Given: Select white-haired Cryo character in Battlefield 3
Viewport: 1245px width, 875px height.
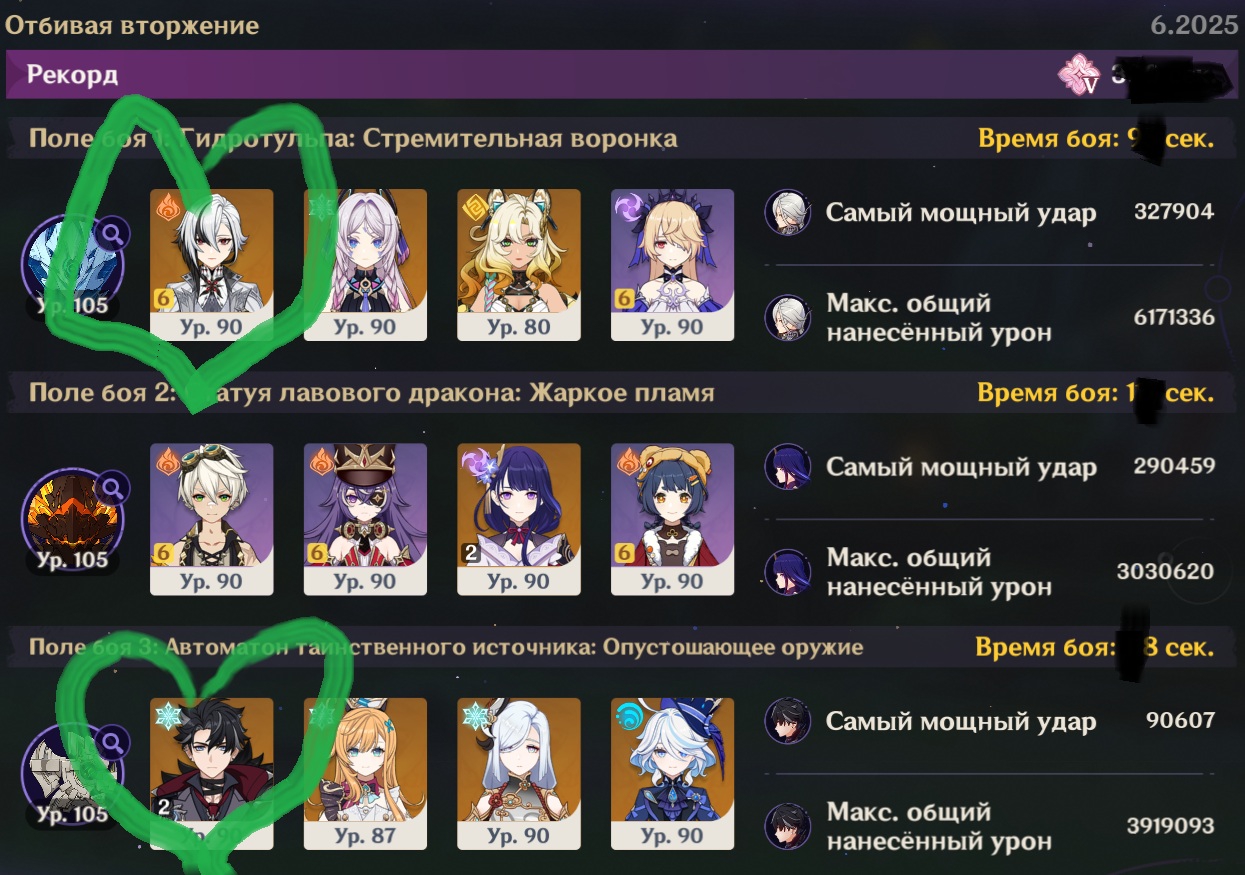Looking at the screenshot, I should point(519,774).
